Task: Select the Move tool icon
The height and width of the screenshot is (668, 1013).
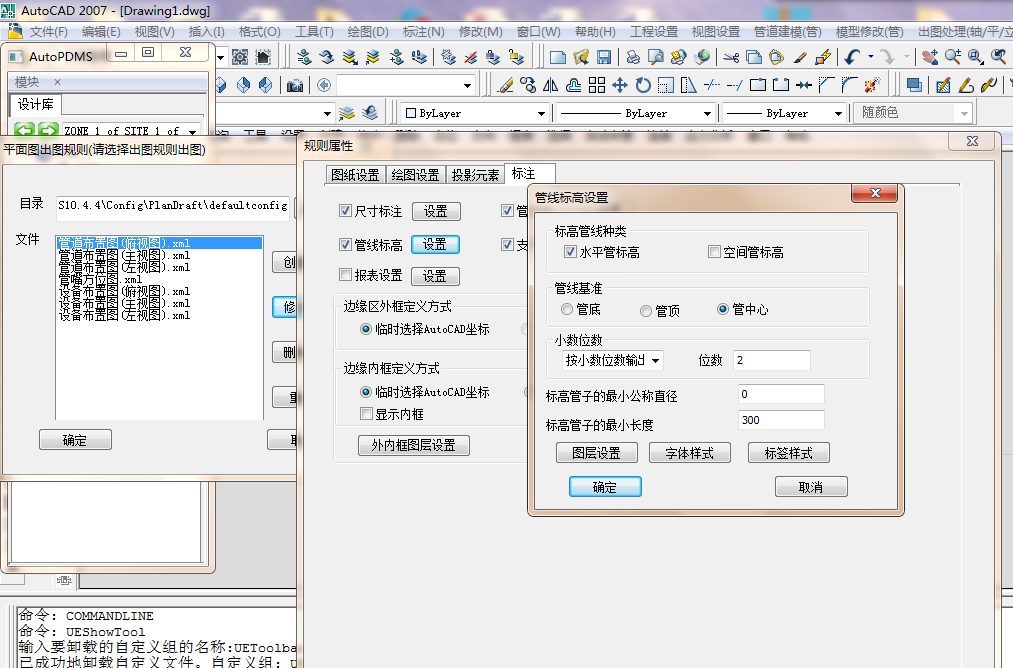Action: [x=620, y=85]
